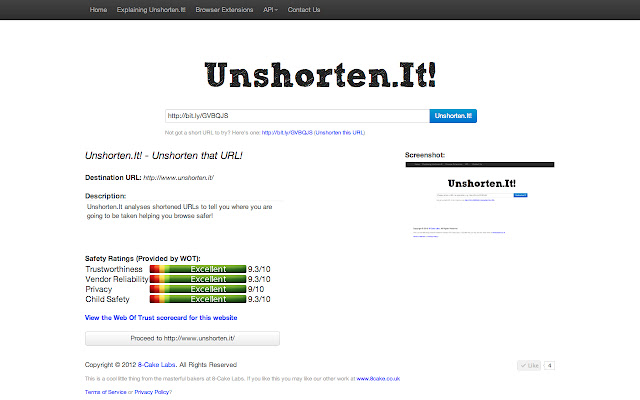Screen dimensions: 640x400
Task: Open the Contact Us page
Action: pos(304,10)
